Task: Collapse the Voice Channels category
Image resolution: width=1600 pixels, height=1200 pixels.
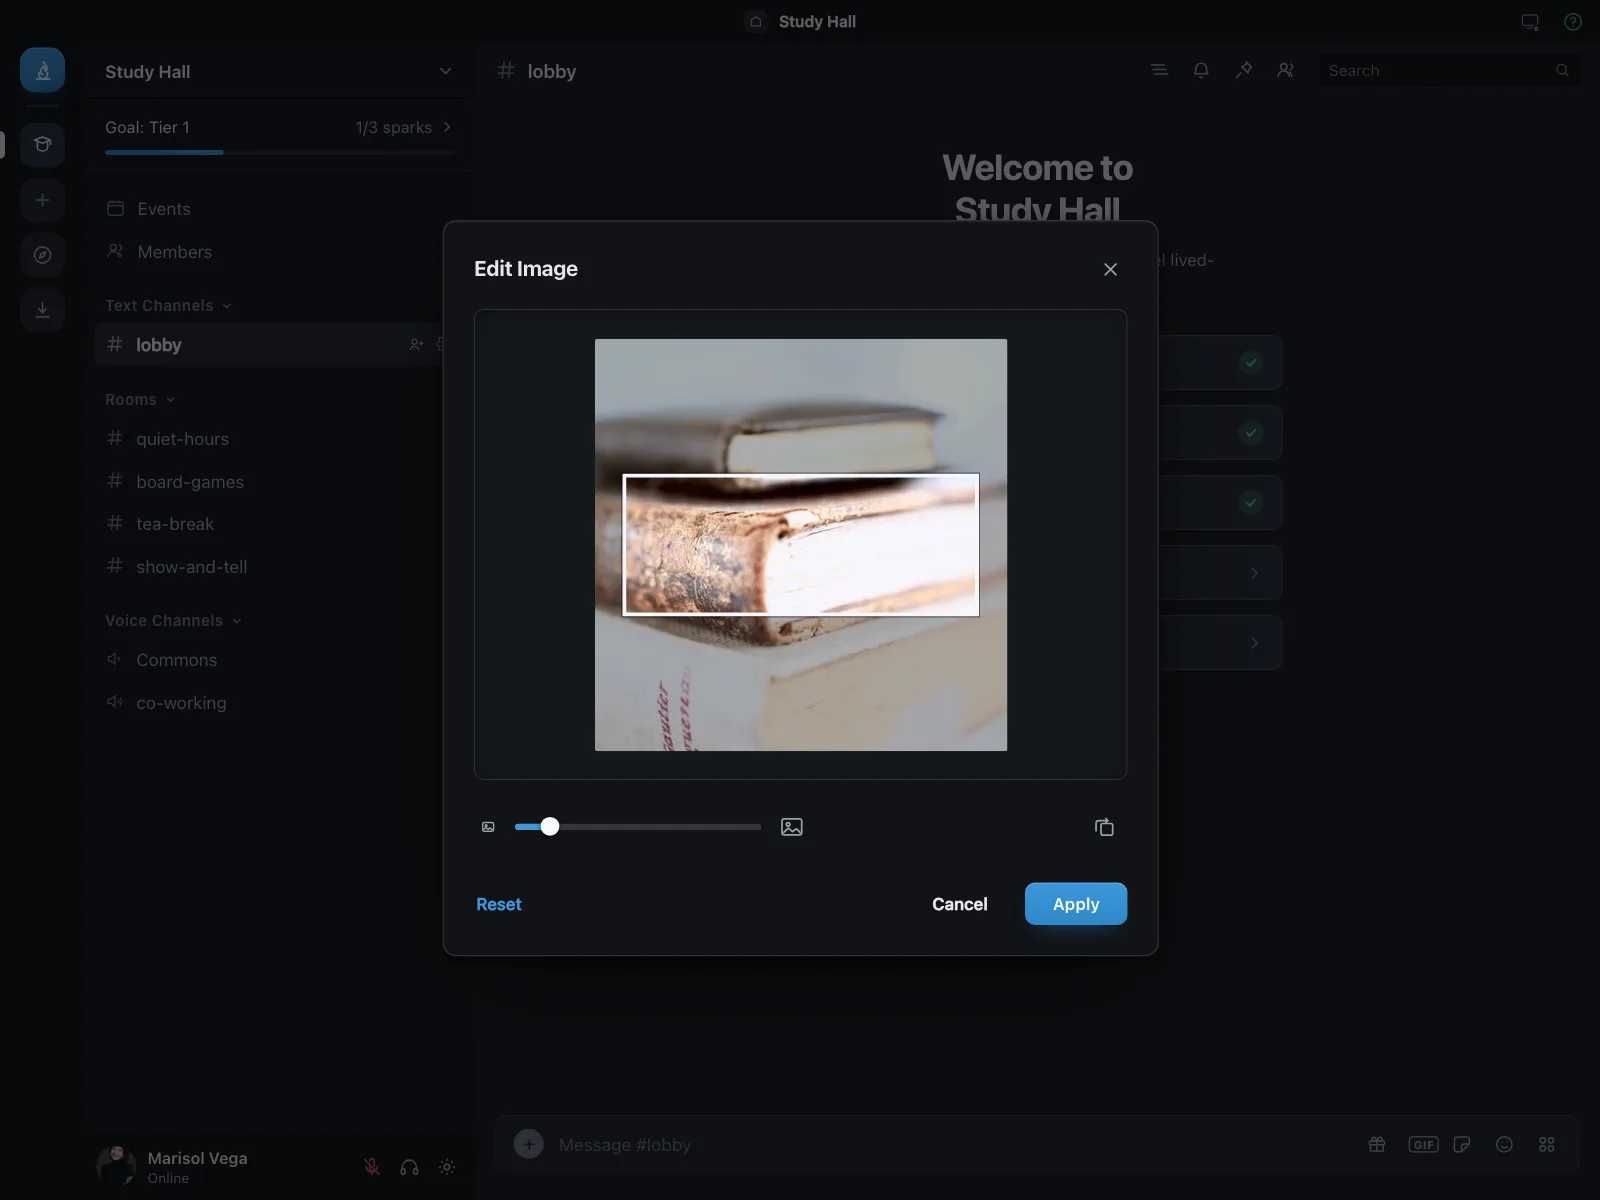Action: point(173,621)
